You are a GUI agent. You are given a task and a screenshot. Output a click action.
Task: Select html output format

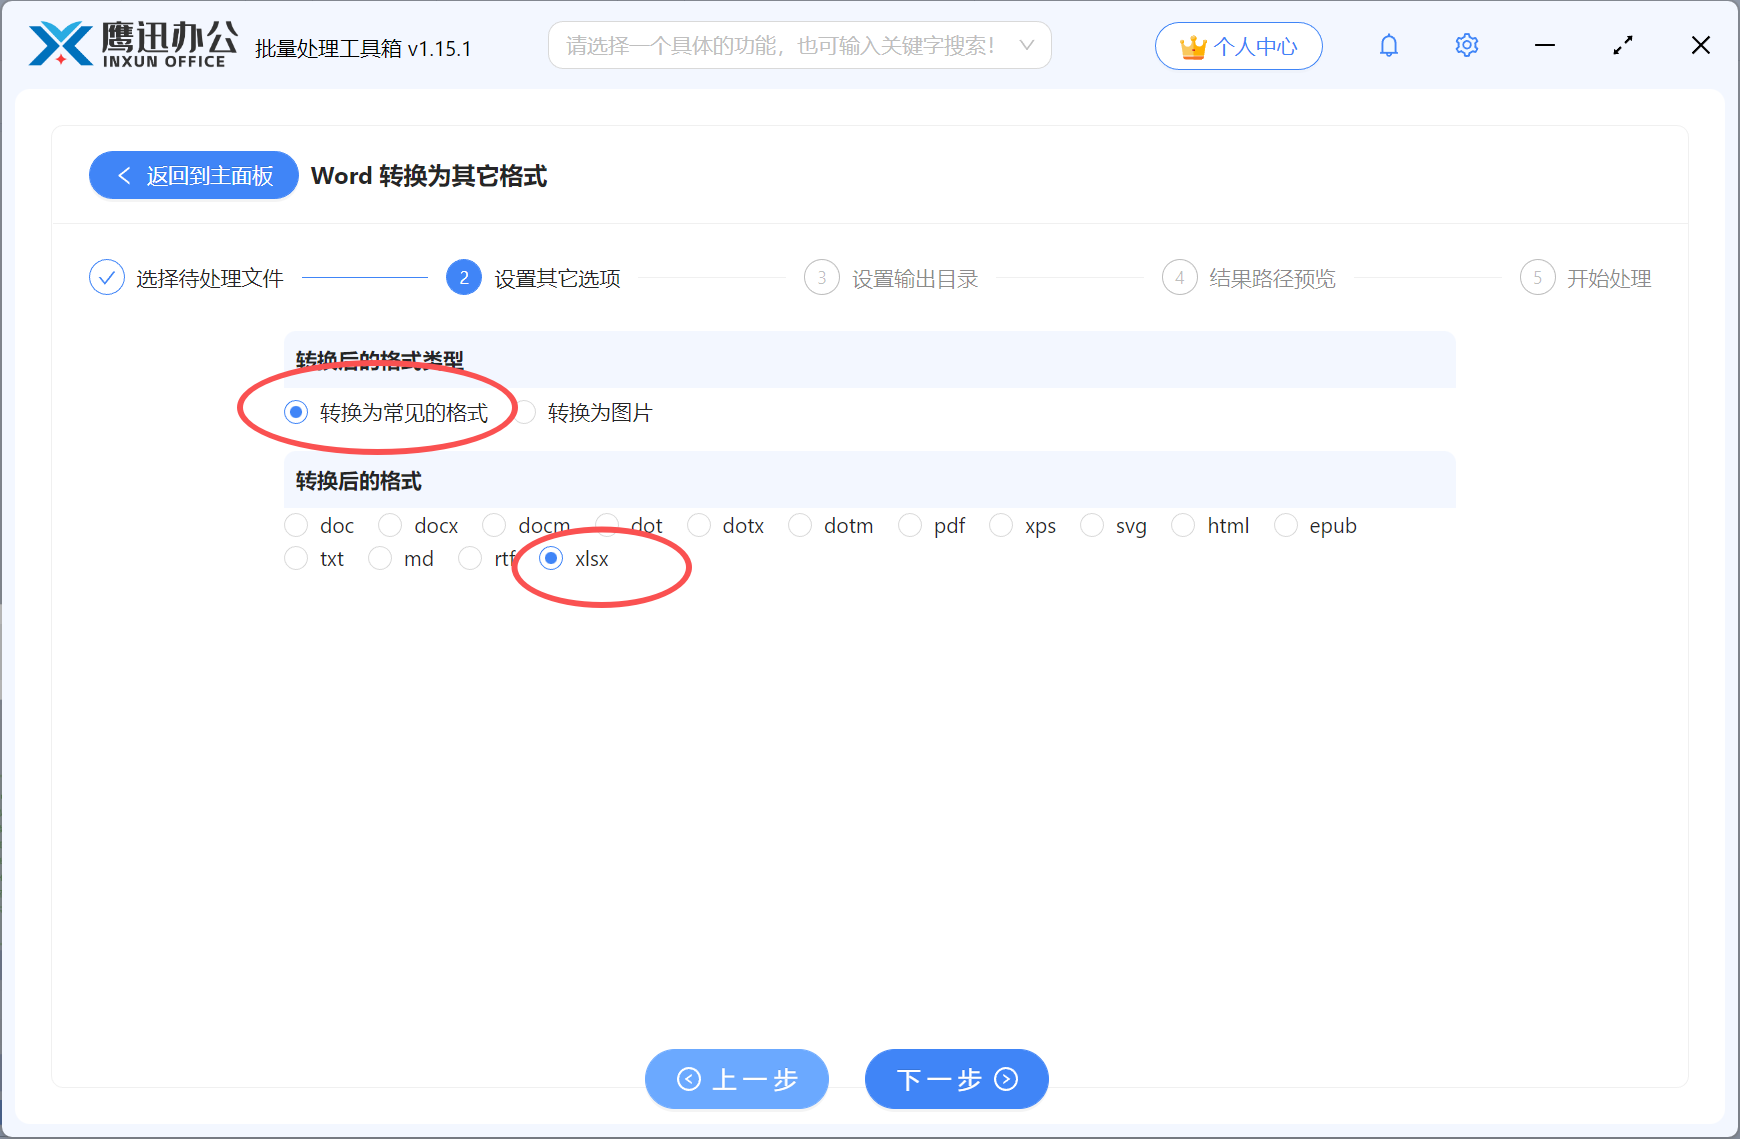[x=1183, y=525]
